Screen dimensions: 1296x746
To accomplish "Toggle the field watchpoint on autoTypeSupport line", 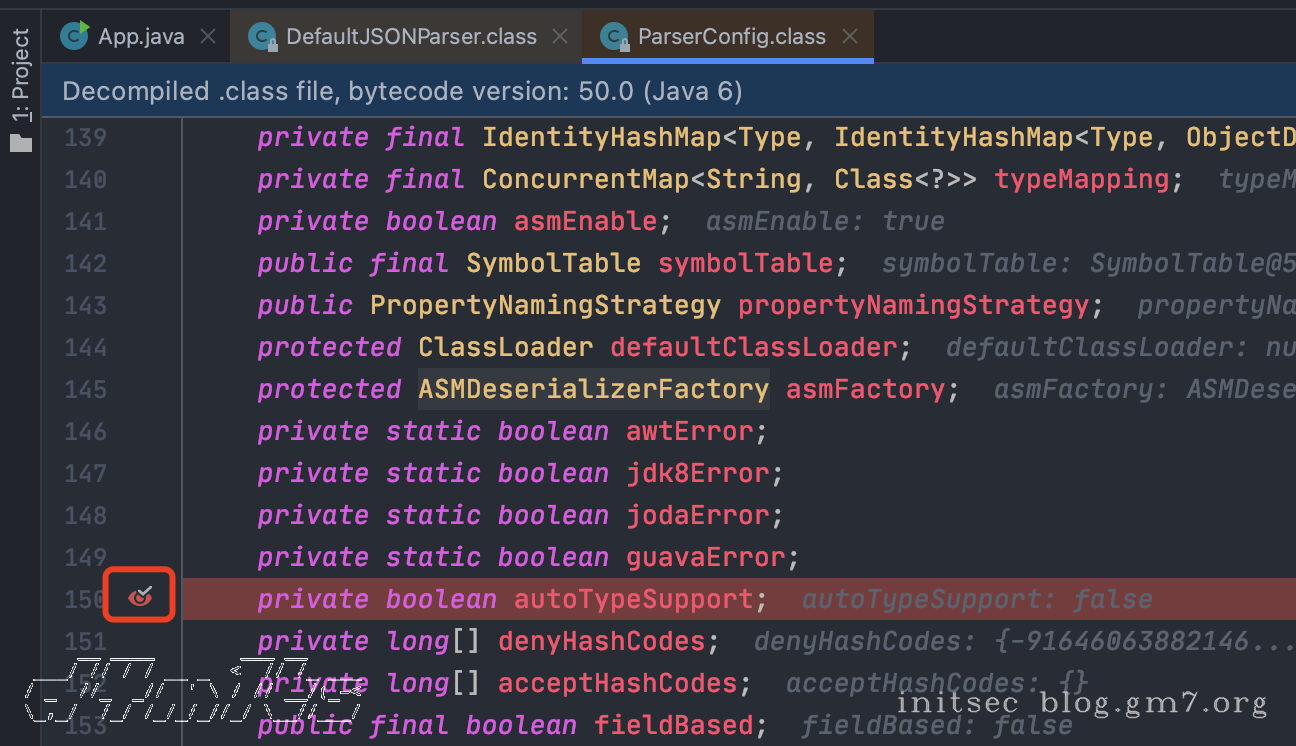I will click(142, 598).
